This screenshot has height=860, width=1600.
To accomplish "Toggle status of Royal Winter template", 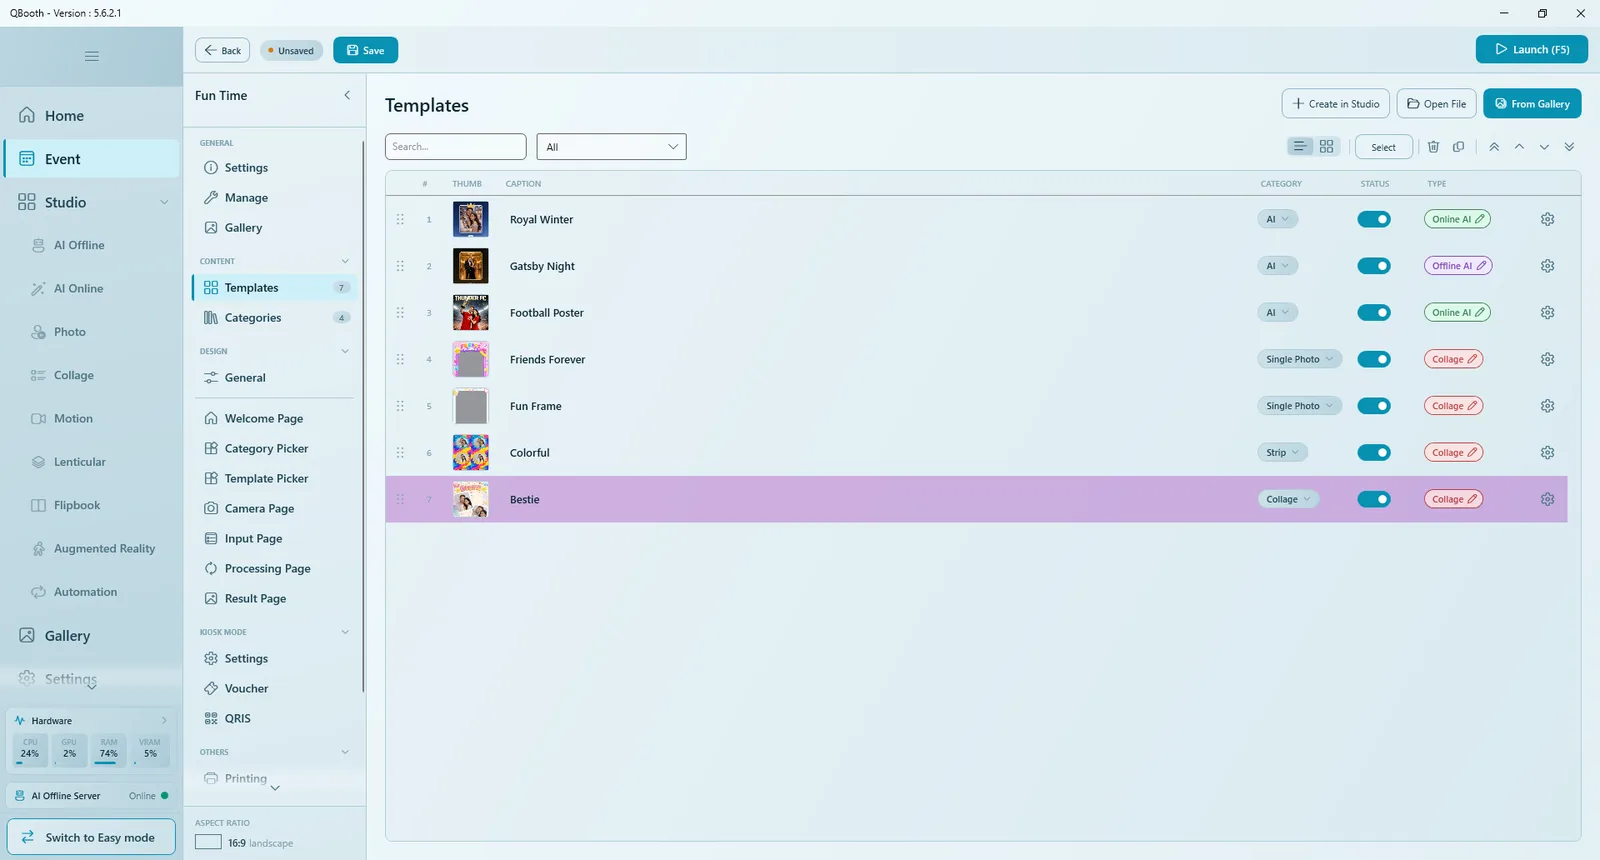I will (1374, 219).
